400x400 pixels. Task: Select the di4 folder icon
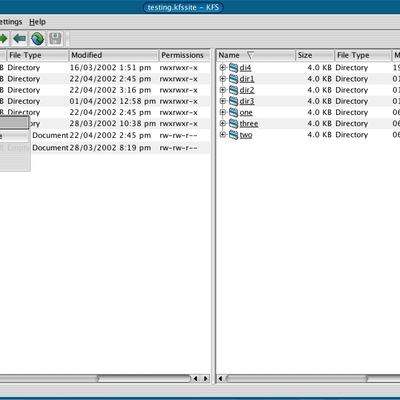(233, 68)
